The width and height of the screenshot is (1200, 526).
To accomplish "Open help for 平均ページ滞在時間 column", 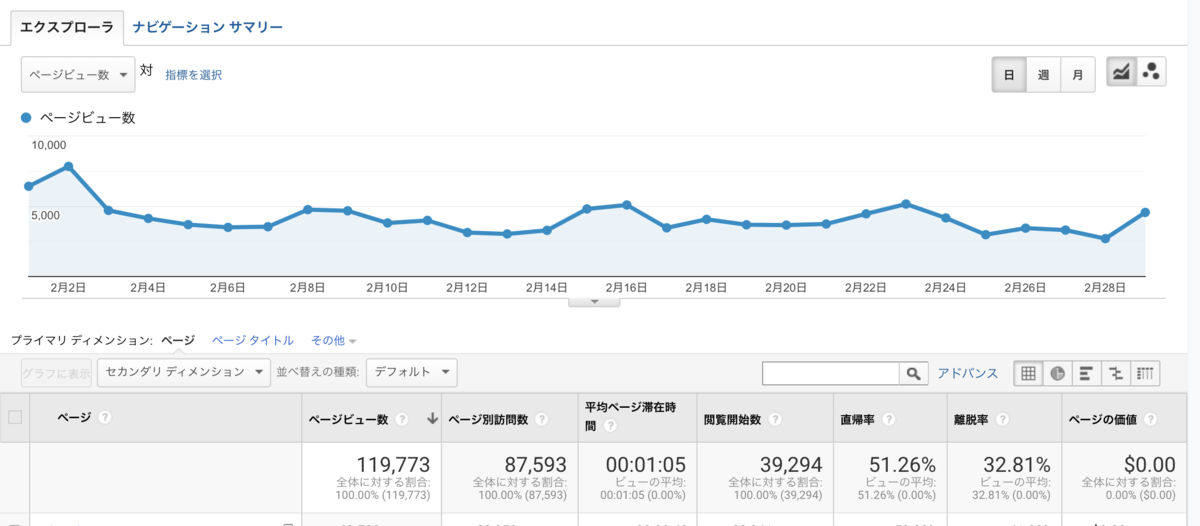I will (x=609, y=427).
